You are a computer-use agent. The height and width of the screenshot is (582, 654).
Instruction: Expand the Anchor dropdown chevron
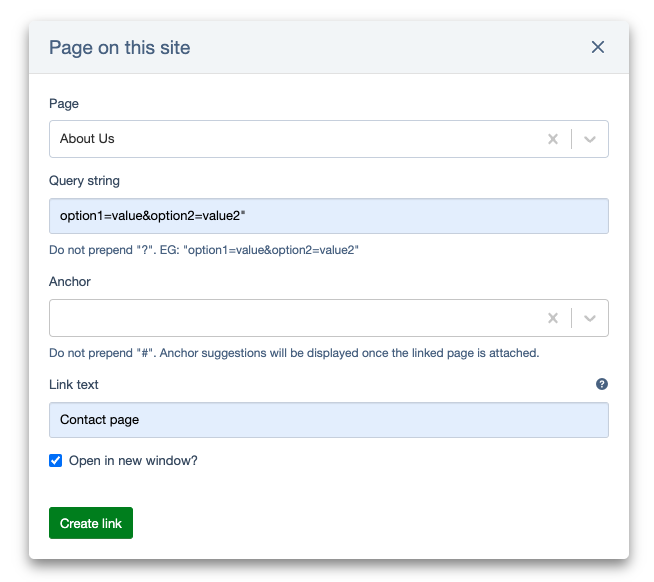pos(590,318)
